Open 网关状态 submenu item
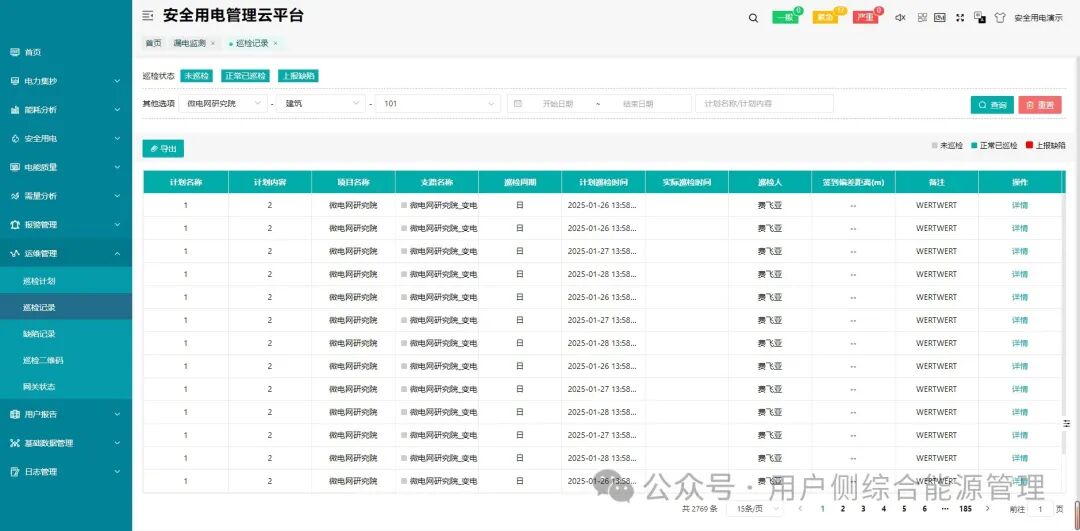The height and width of the screenshot is (531, 1080). pyautogui.click(x=65, y=386)
